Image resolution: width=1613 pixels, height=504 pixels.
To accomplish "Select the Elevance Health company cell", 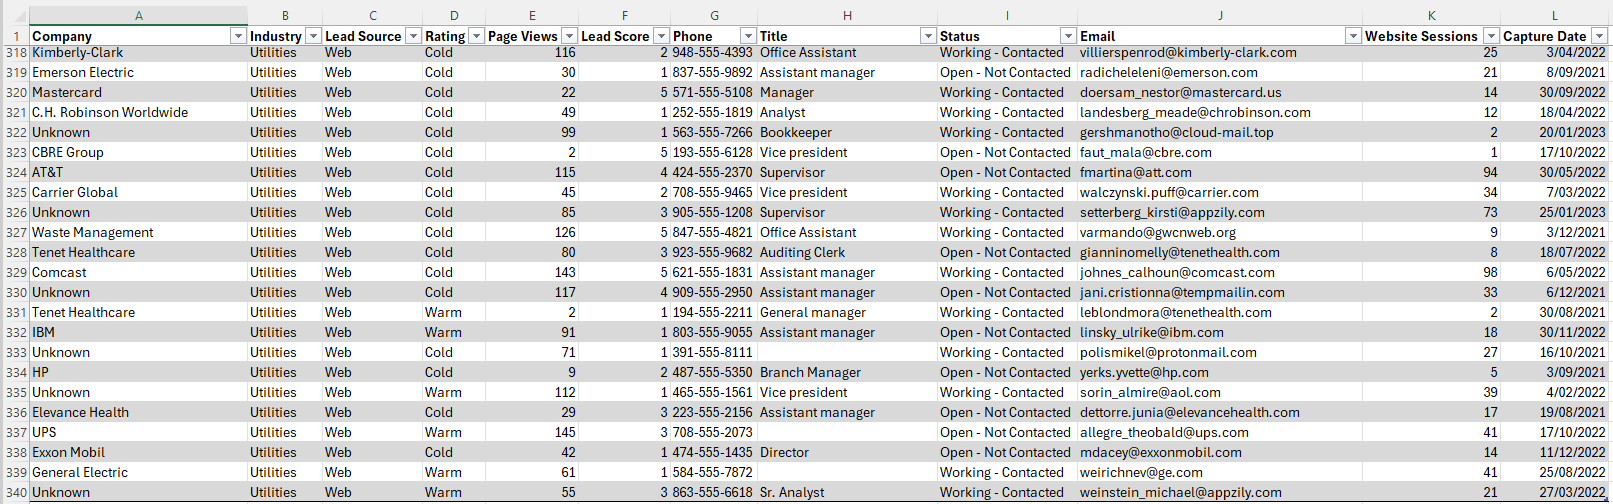I will coord(139,412).
